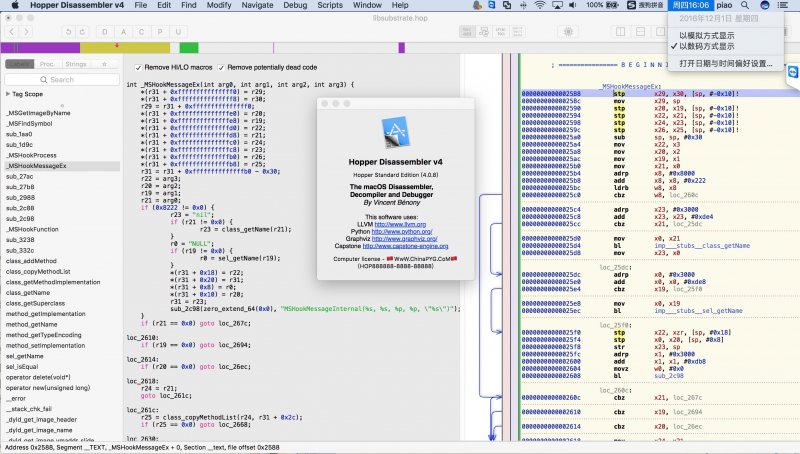800x454 pixels.
Task: Go forward with the right arrow toolbar button
Action: (x=26, y=32)
